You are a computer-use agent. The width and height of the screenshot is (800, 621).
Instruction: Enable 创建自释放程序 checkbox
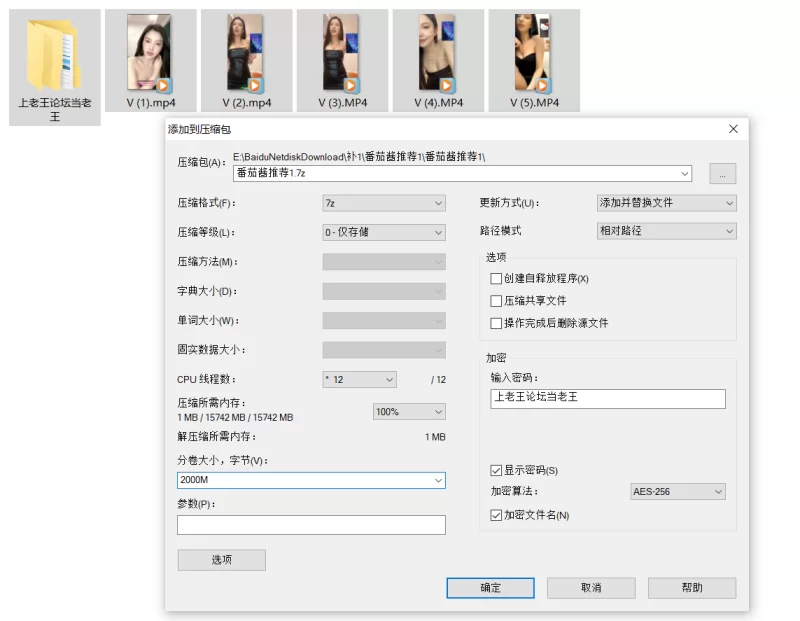tap(495, 279)
